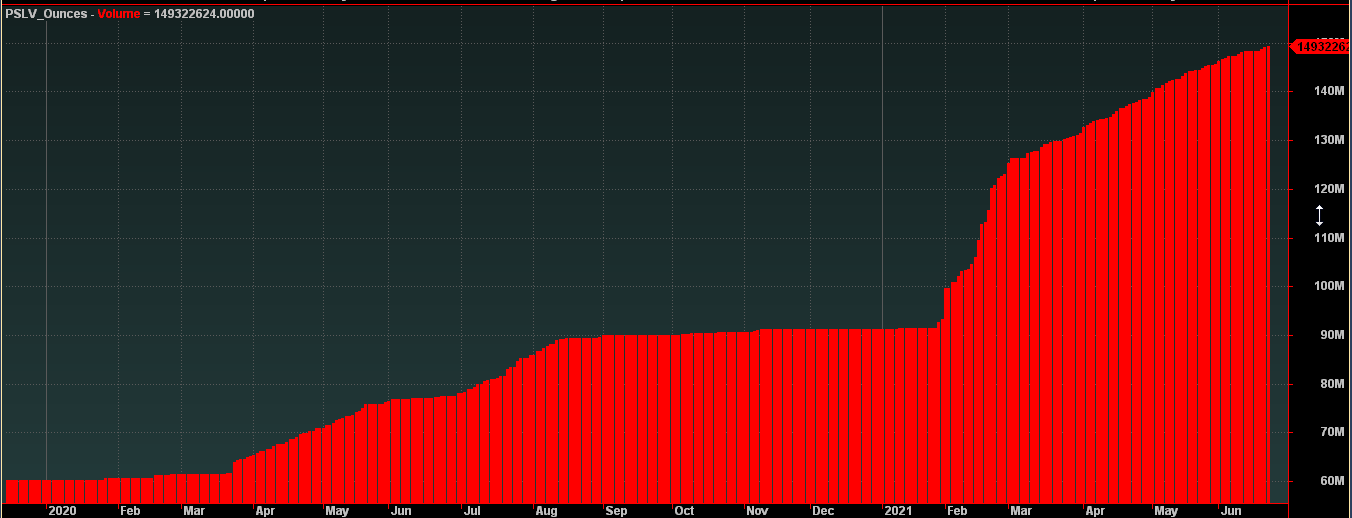Click the Dec label on time axis
Viewport: 1352px width, 518px height.
[823, 510]
